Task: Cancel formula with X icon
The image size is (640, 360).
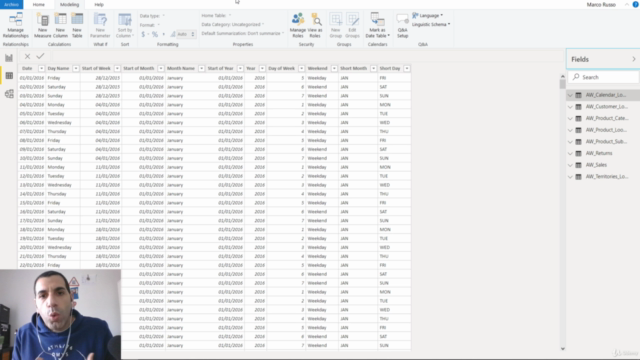Action: (x=27, y=56)
